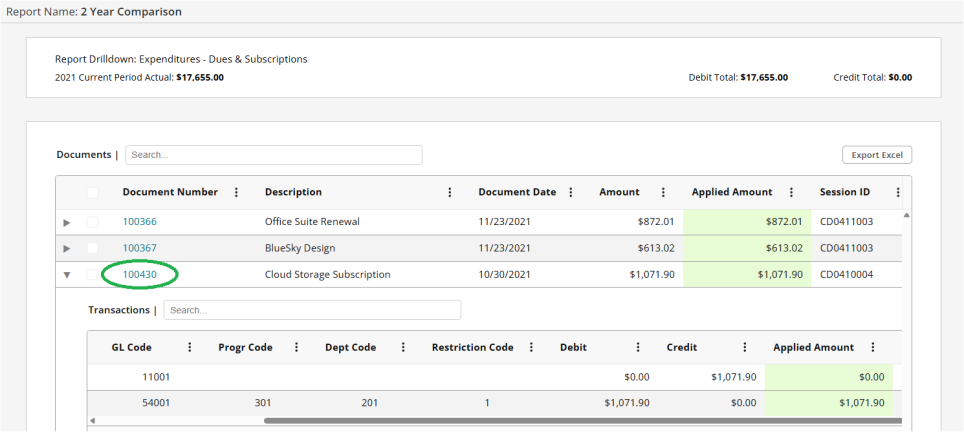The height and width of the screenshot is (432, 964).
Task: Click the Export Excel button
Action: point(877,155)
